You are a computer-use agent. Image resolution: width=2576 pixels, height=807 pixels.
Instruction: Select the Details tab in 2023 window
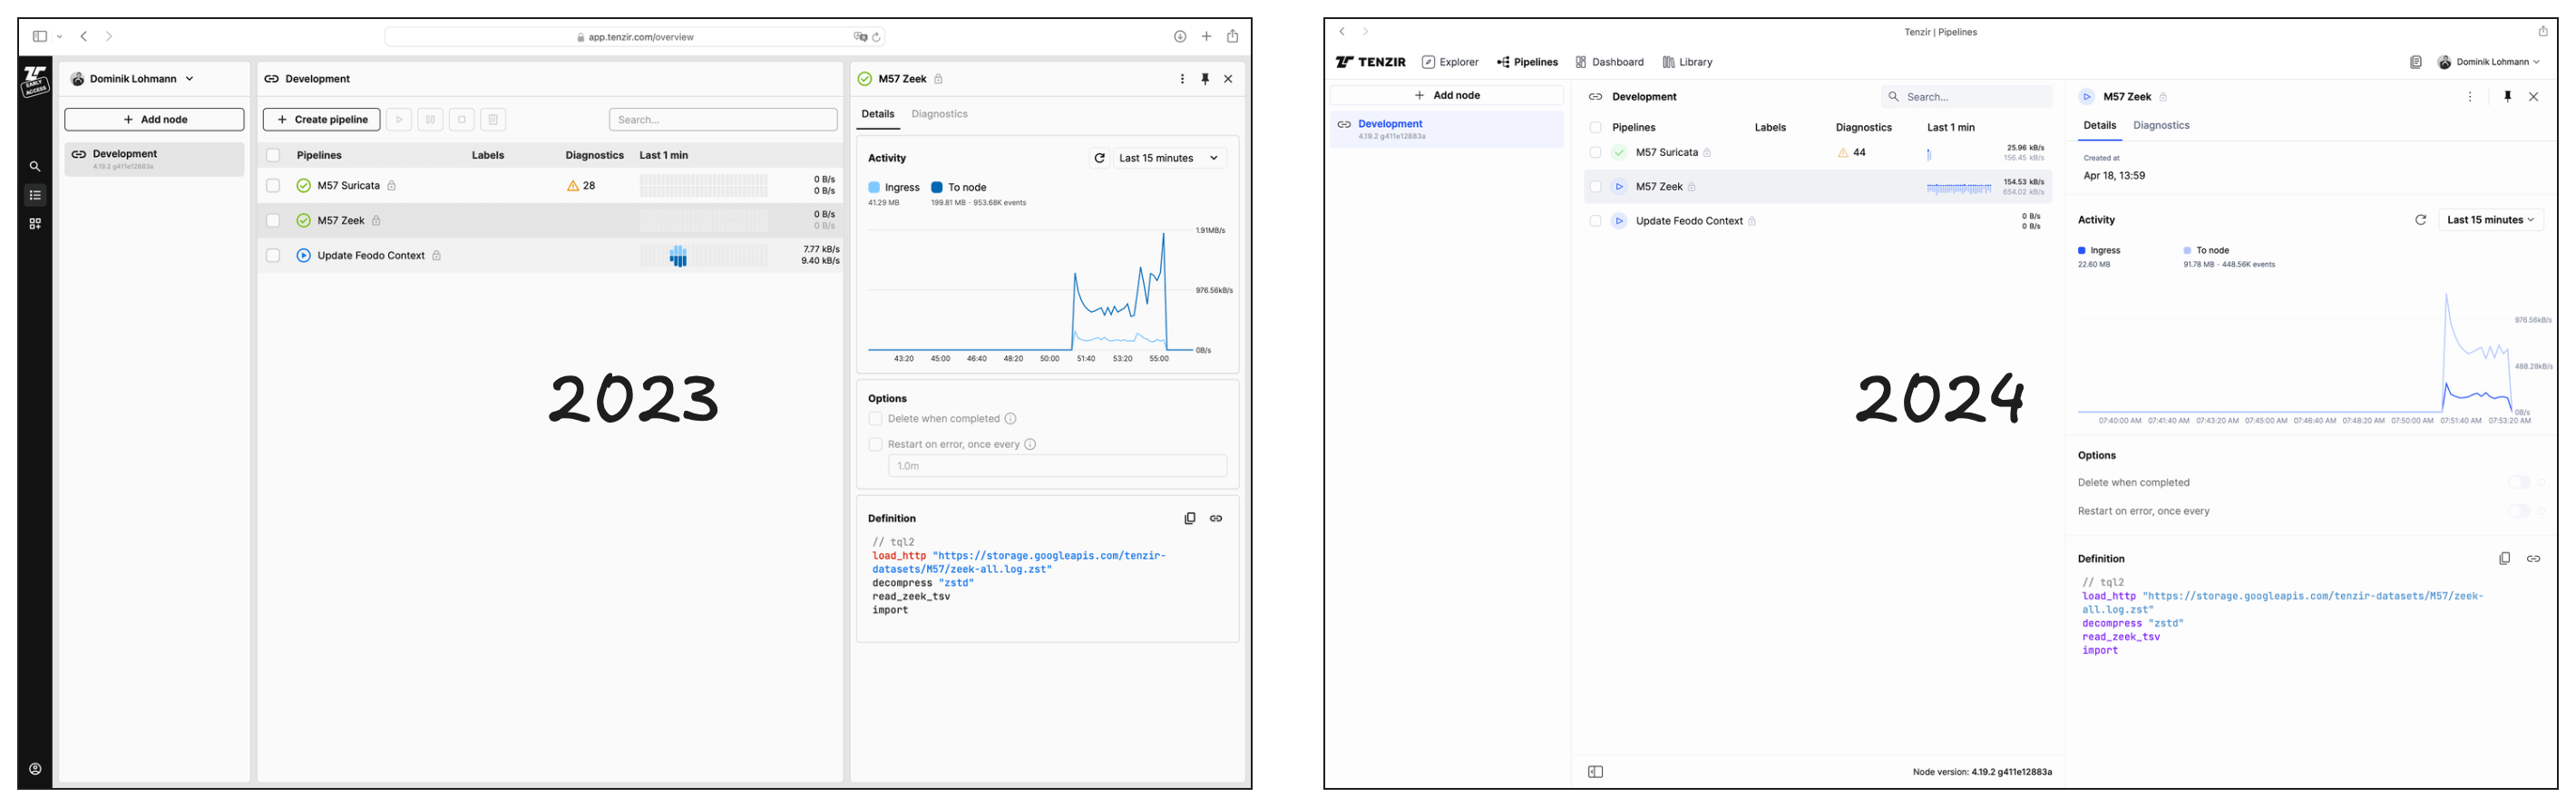pyautogui.click(x=878, y=114)
